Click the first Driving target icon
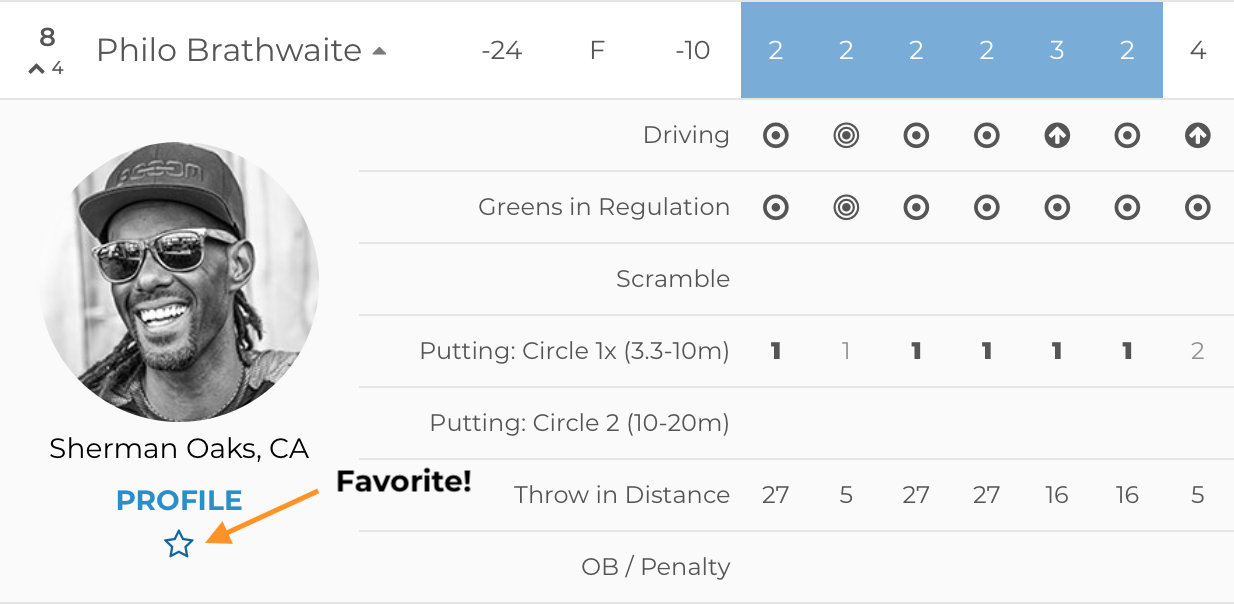The height and width of the screenshot is (604, 1234). click(776, 135)
